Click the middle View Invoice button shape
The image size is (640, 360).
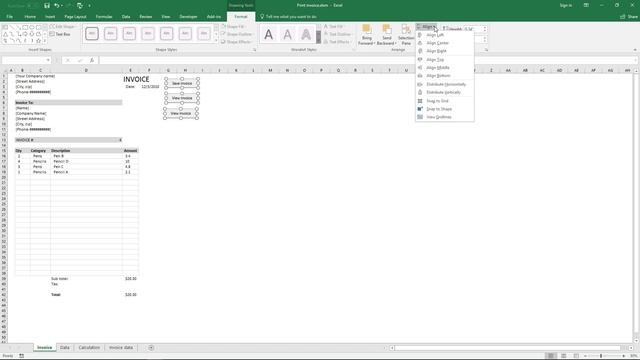(182, 98)
